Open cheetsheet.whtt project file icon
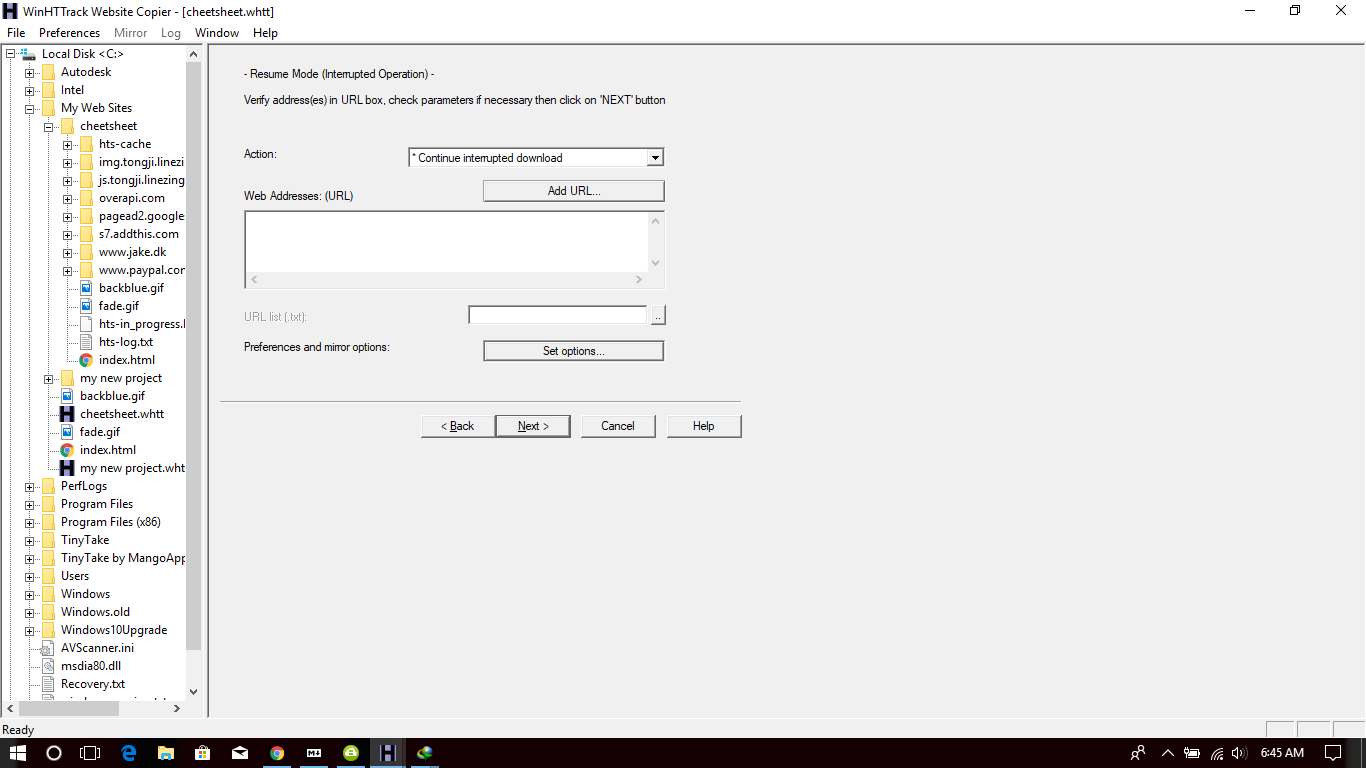The image size is (1366, 768). pos(120,413)
